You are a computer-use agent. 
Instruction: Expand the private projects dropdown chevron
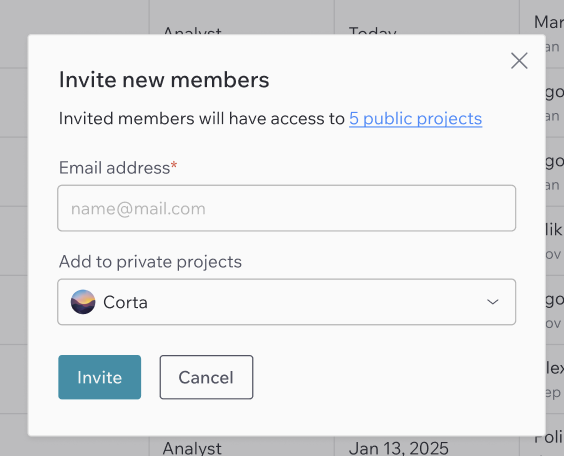tap(492, 302)
